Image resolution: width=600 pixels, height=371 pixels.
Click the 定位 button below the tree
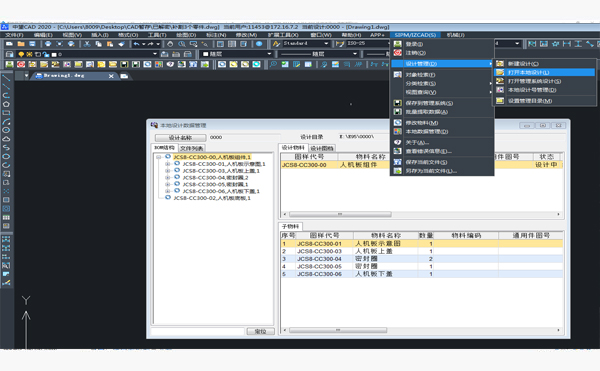point(260,331)
